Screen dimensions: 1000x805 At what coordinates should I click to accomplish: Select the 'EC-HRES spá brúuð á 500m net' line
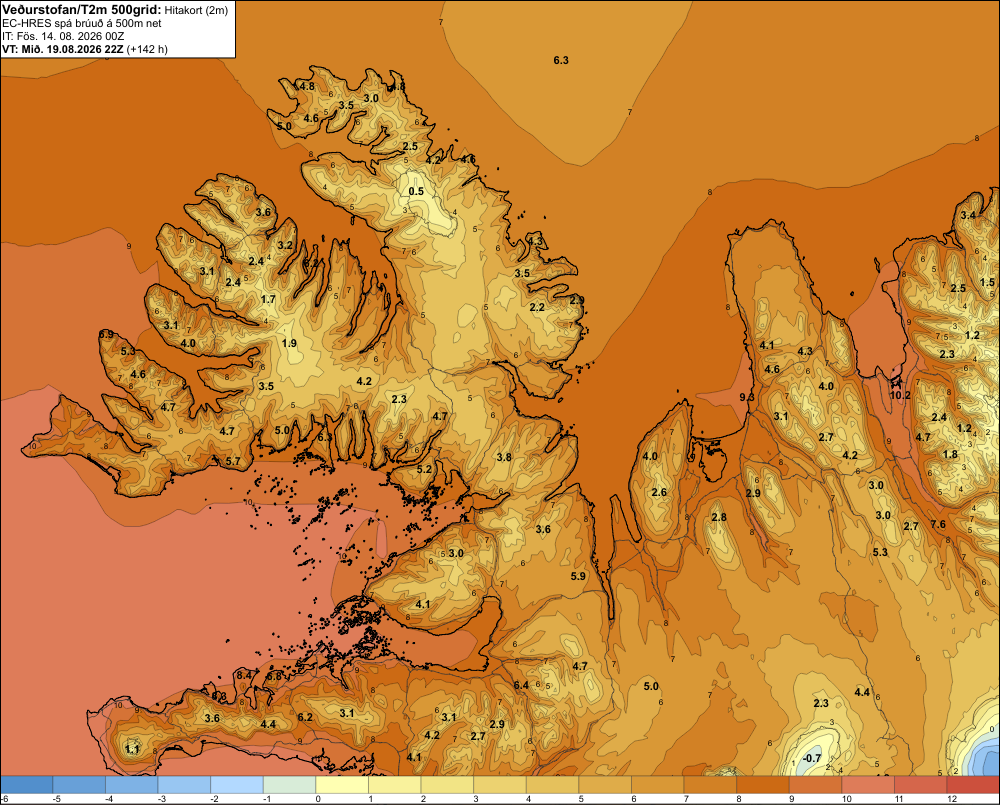tap(82, 23)
